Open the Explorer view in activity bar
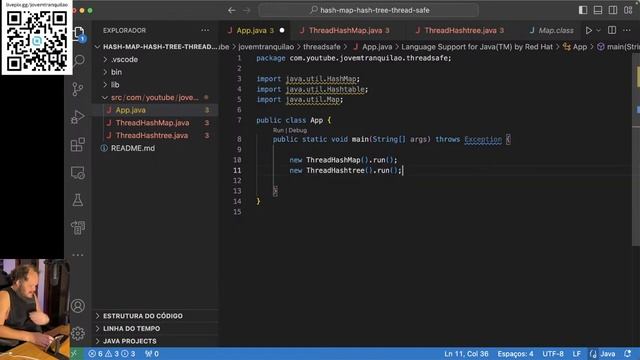The height and width of the screenshot is (360, 640). (79, 33)
